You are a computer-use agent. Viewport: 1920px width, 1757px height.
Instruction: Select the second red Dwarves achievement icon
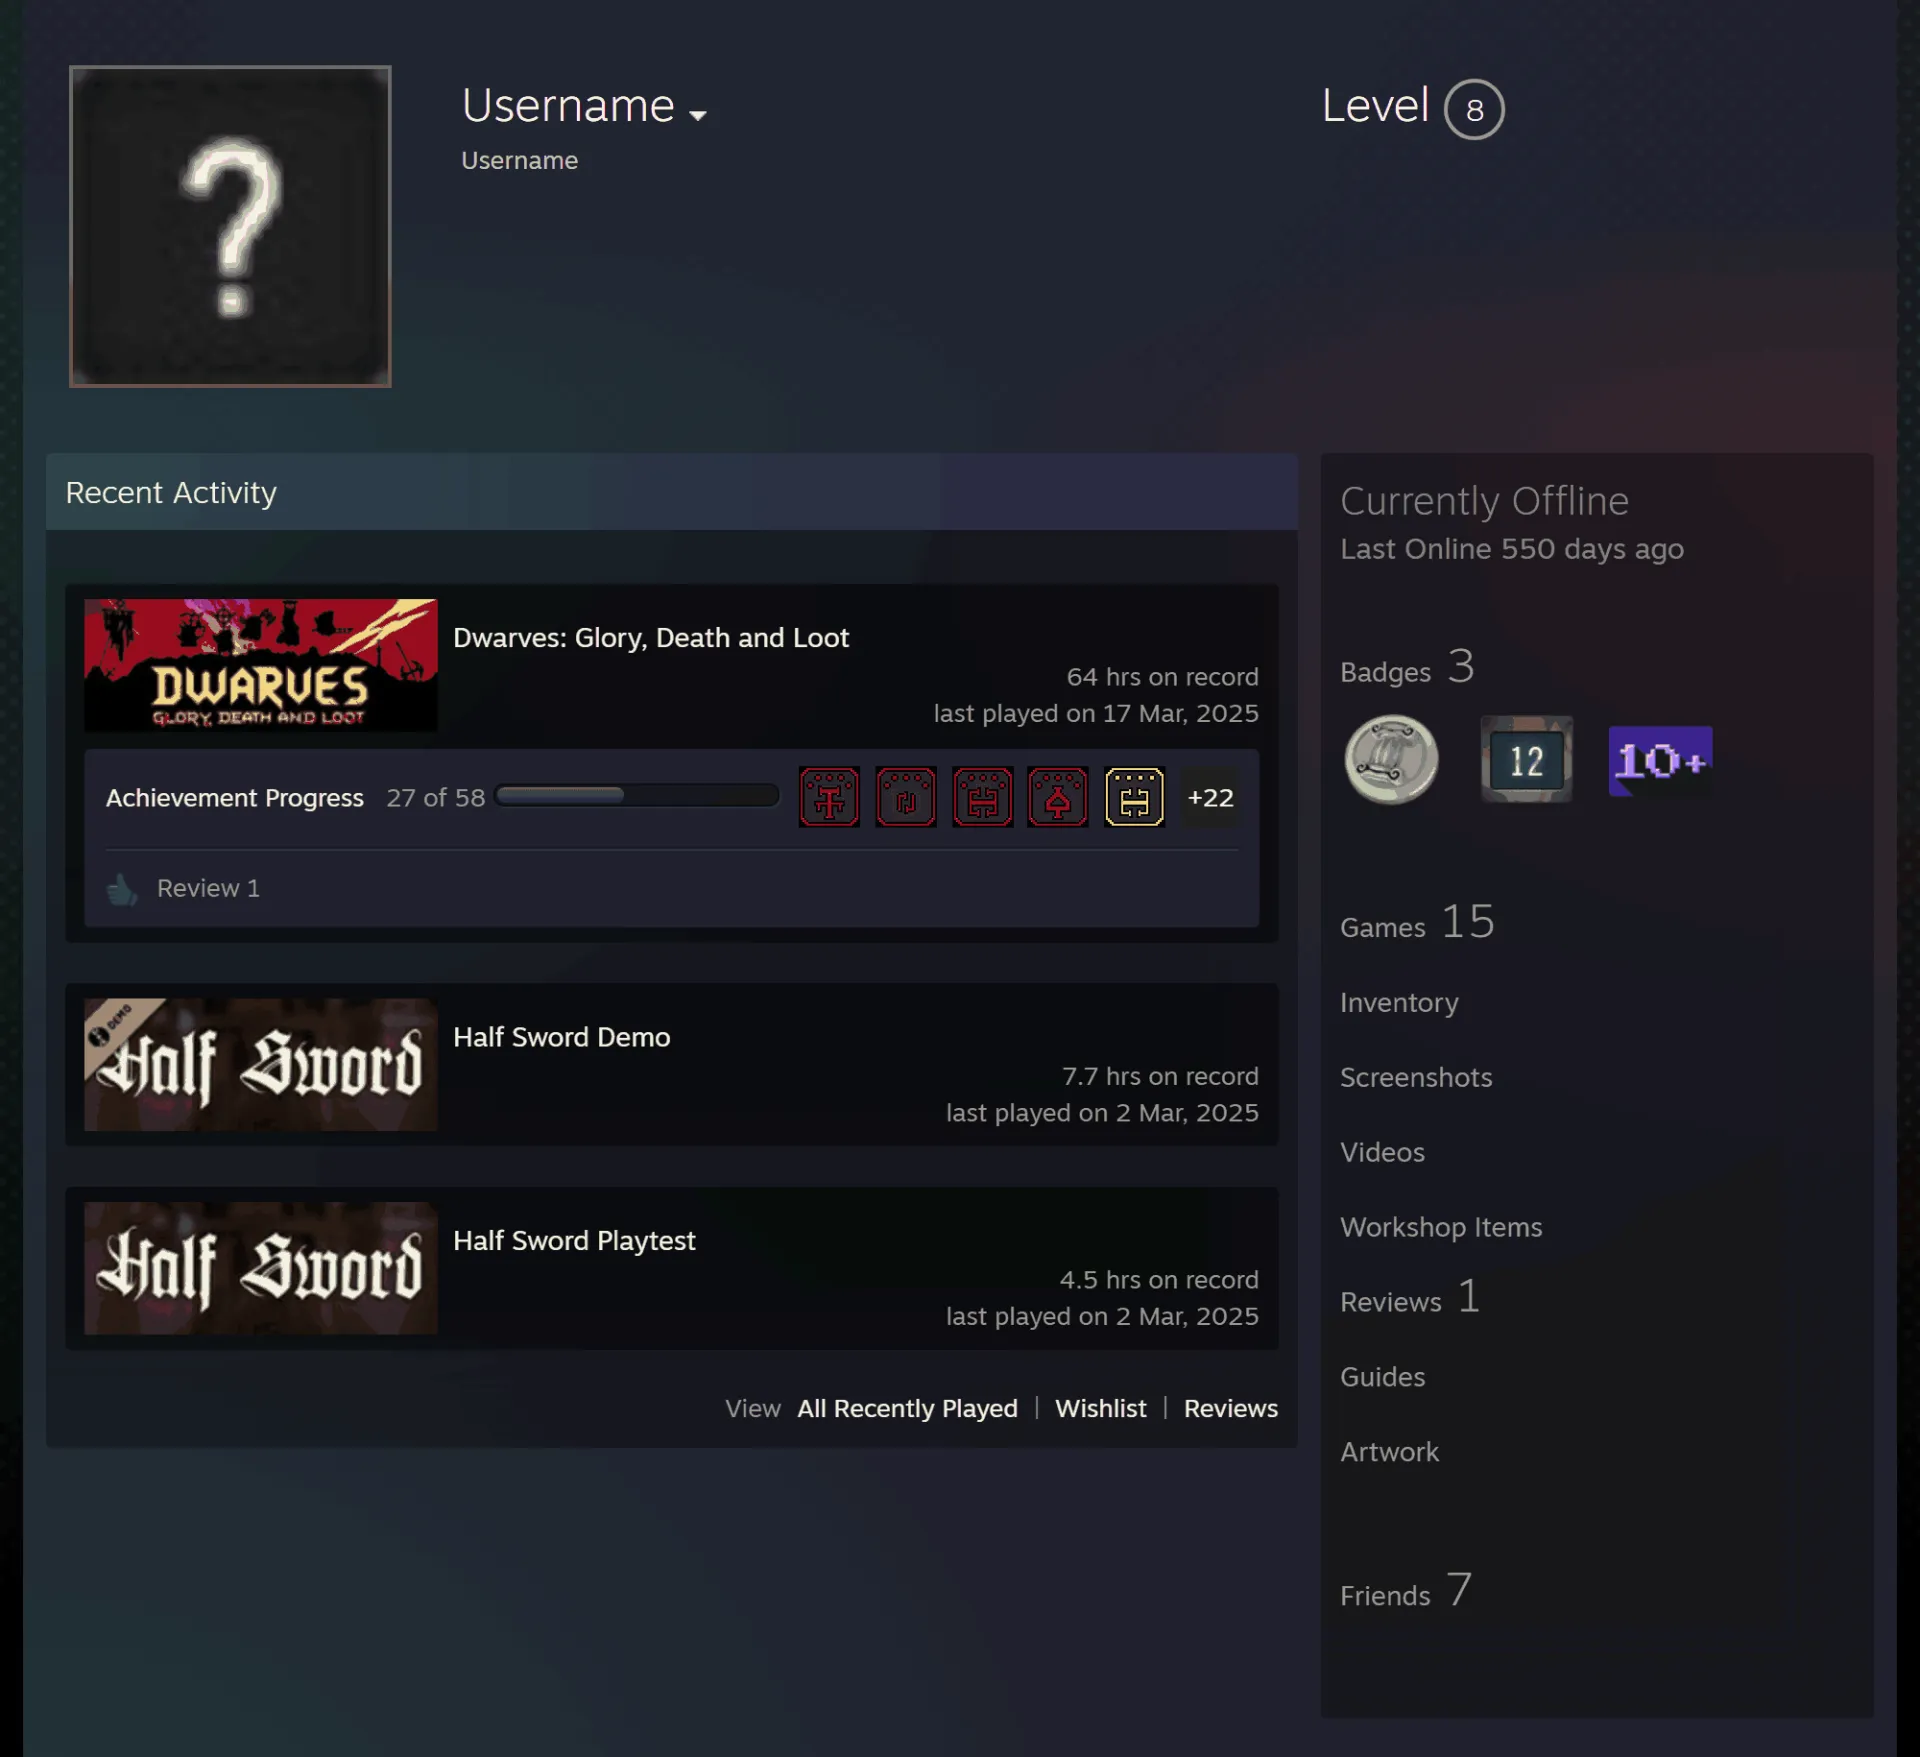click(906, 797)
